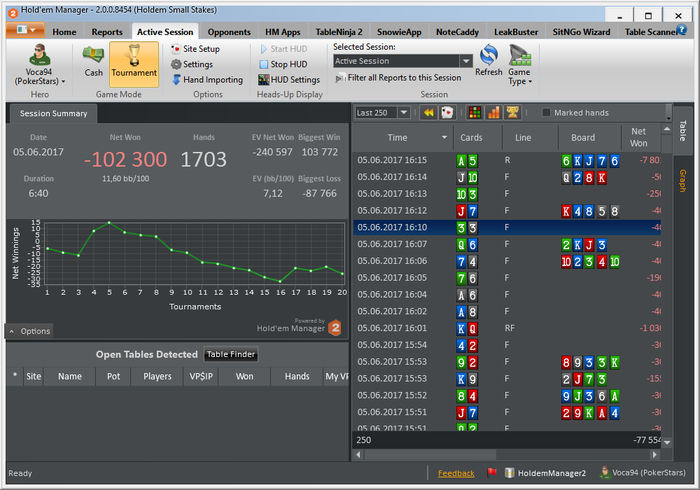This screenshot has width=700, height=490.
Task: Switch to the vertical Graph side tab
Action: [683, 180]
